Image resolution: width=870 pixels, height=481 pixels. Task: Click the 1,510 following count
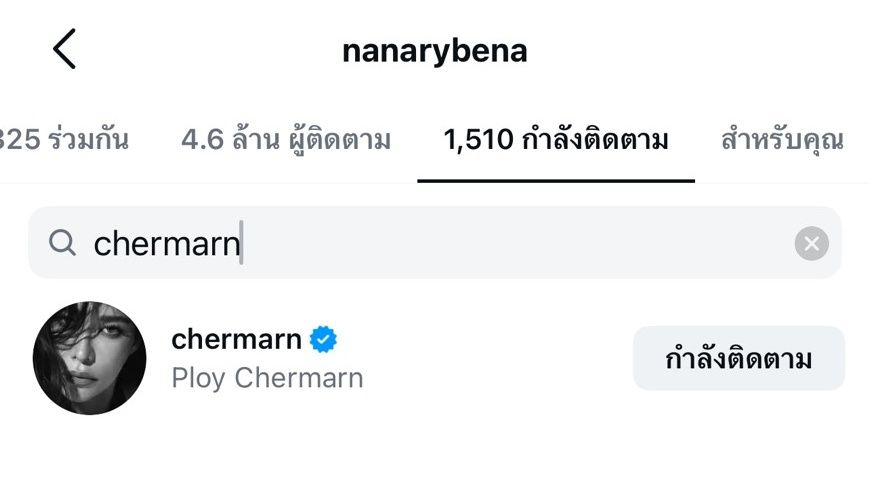478,140
